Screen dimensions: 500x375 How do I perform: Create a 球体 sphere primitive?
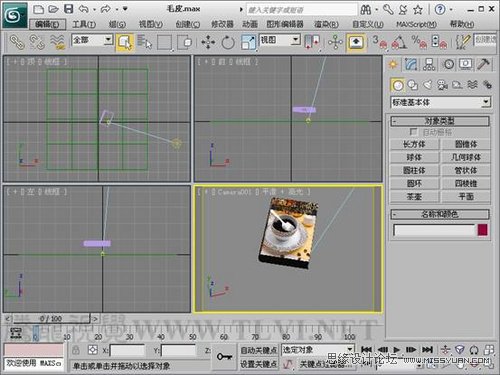[x=414, y=157]
